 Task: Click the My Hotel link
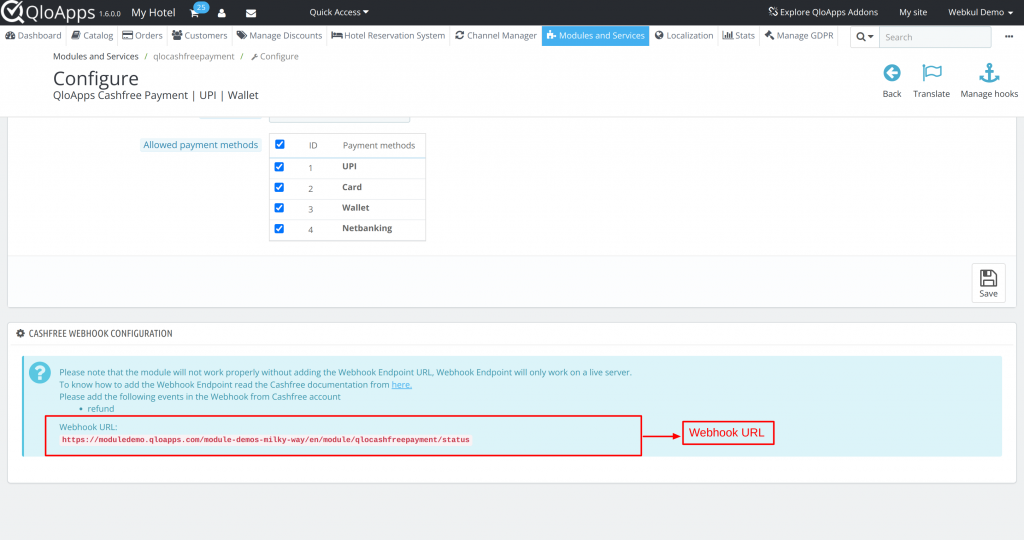coord(153,12)
